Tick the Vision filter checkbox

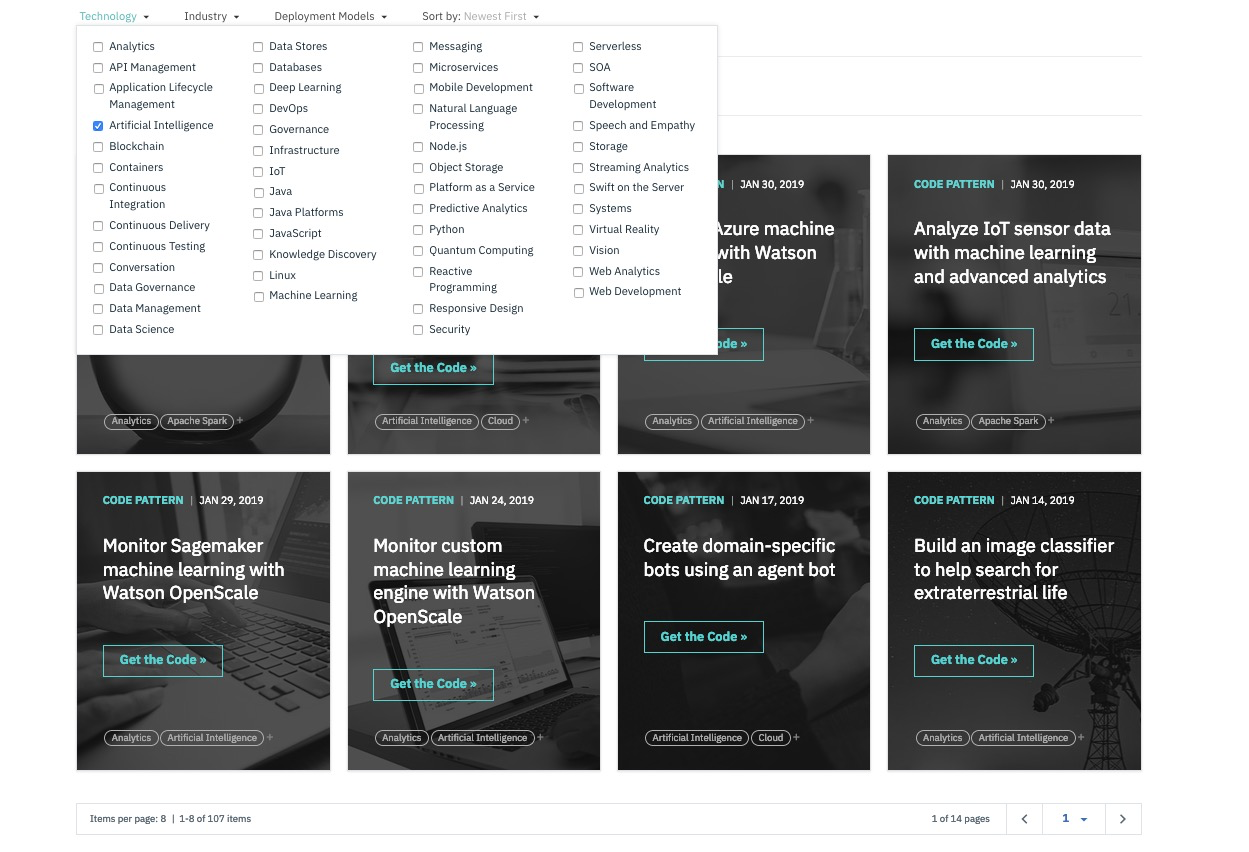pyautogui.click(x=578, y=251)
